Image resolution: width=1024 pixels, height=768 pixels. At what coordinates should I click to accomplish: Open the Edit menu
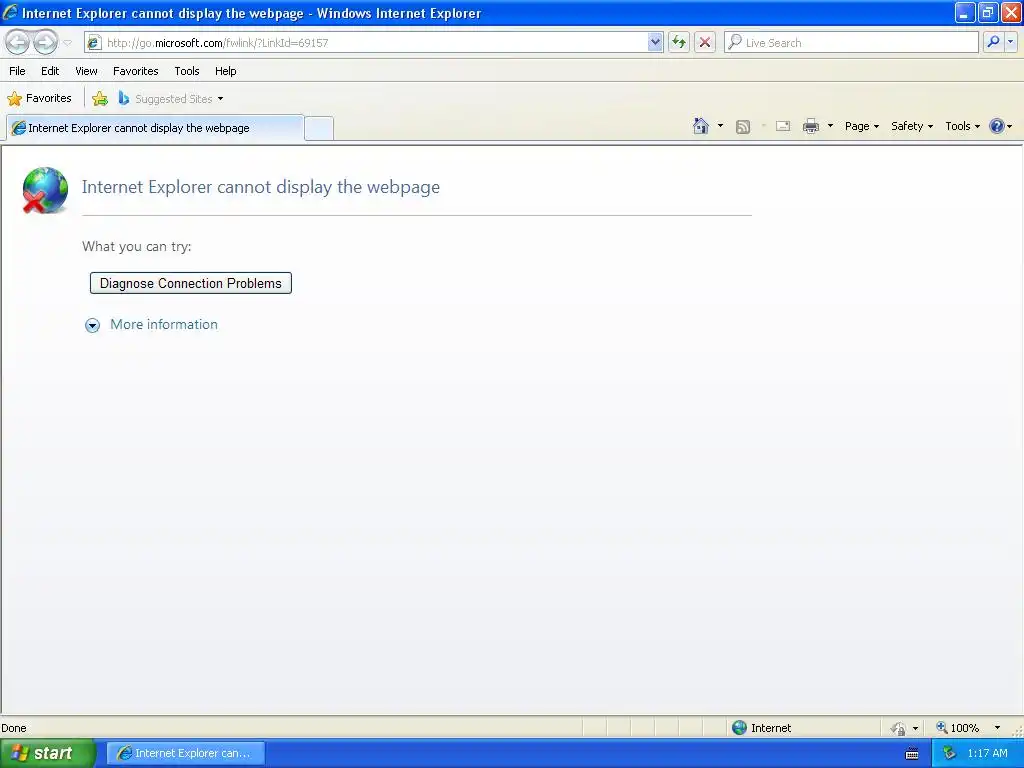[x=50, y=71]
